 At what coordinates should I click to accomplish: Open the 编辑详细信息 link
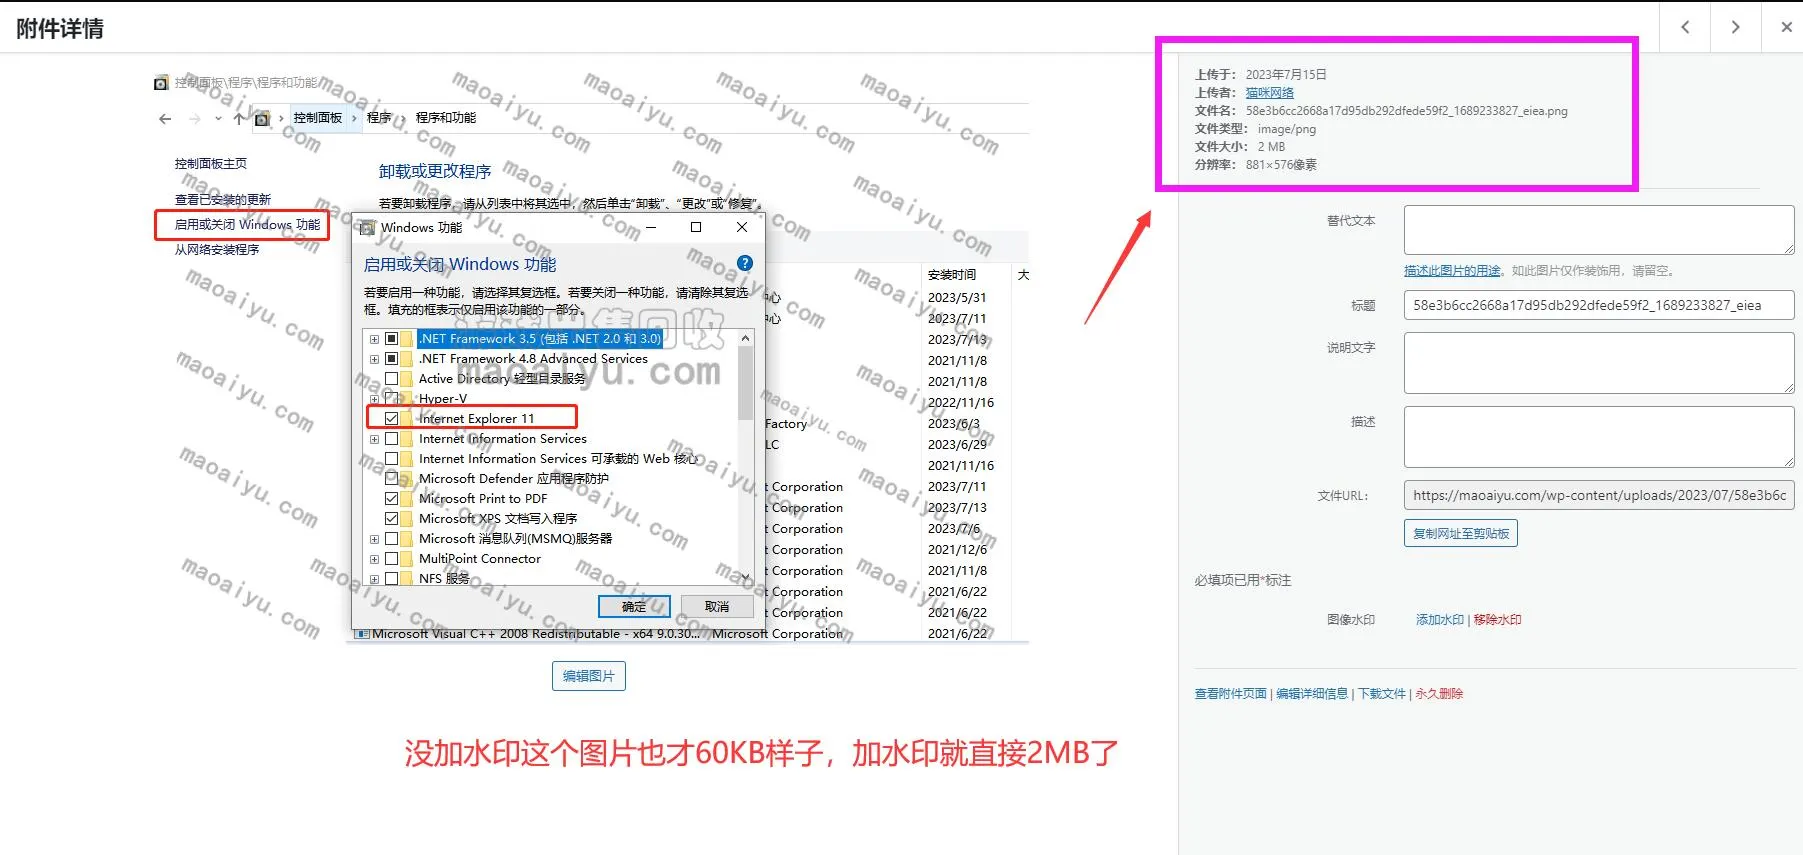pos(1312,694)
